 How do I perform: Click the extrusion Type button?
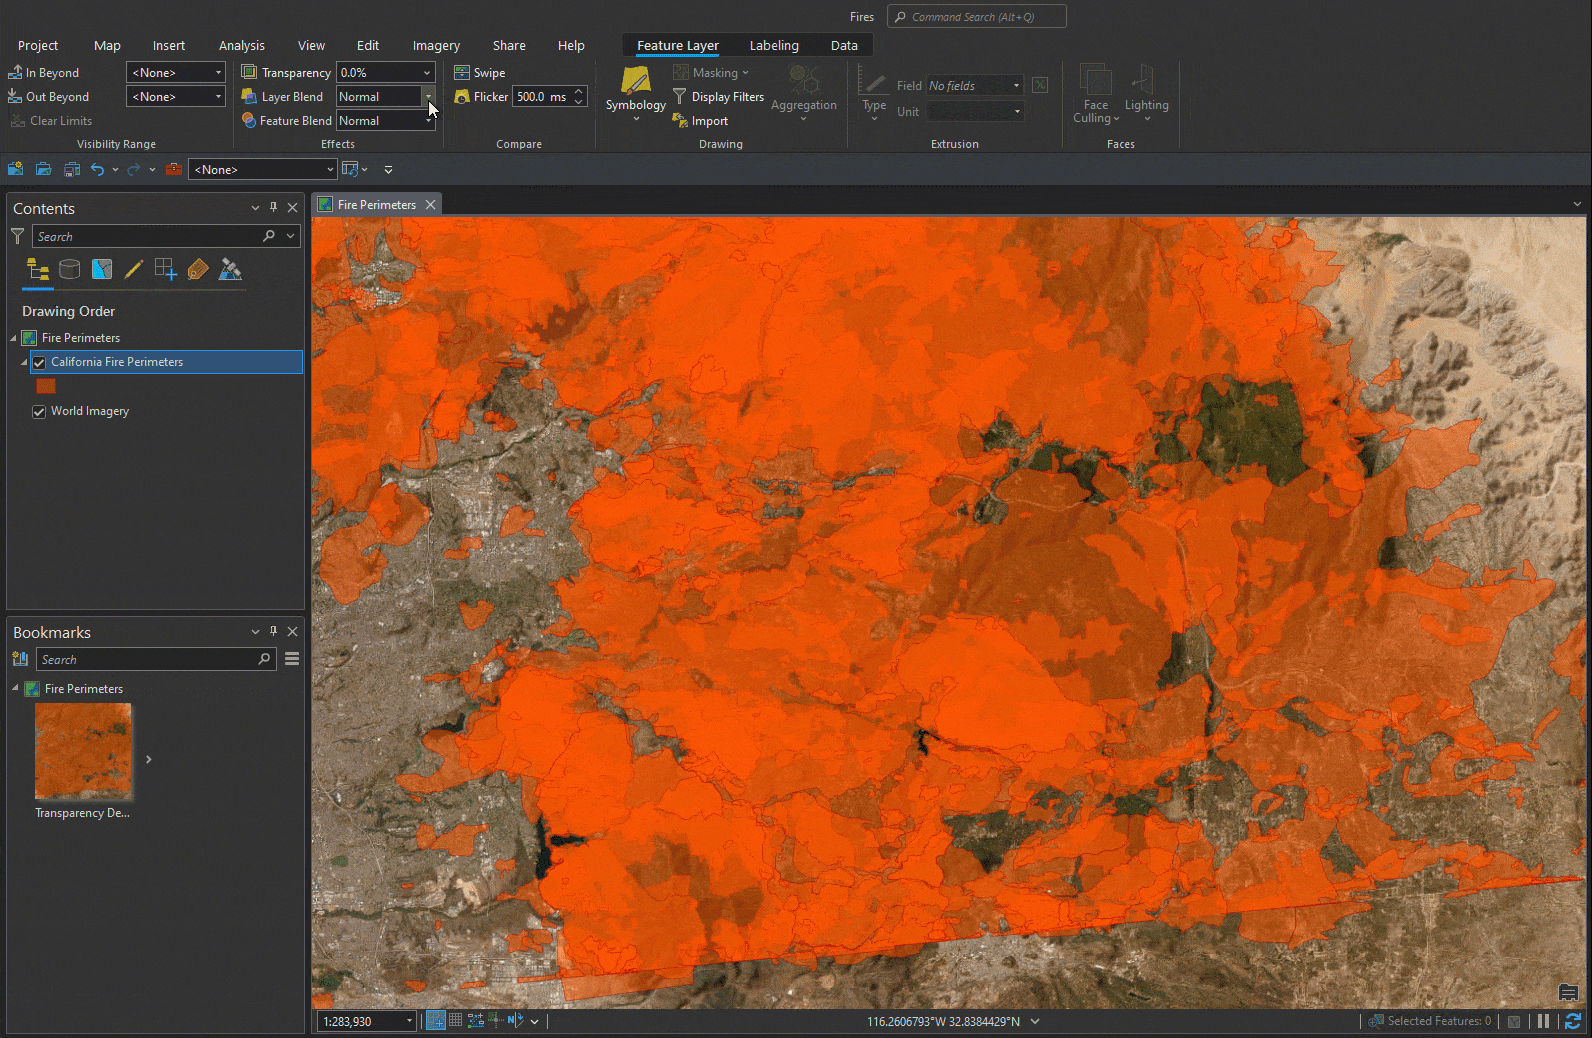(874, 95)
